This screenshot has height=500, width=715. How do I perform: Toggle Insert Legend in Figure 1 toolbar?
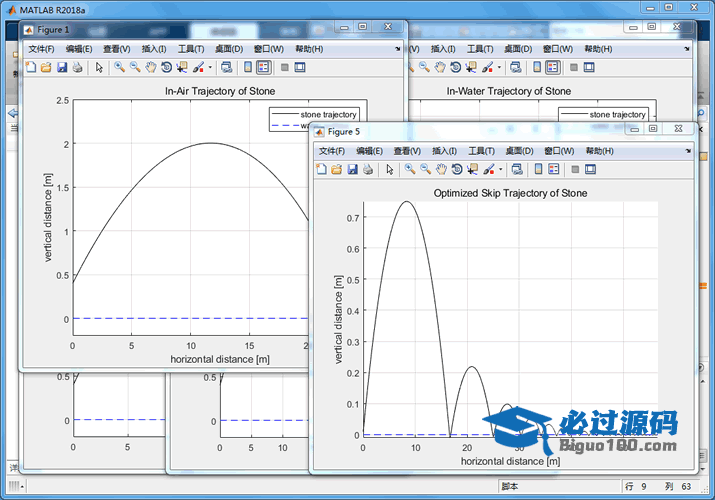264,67
